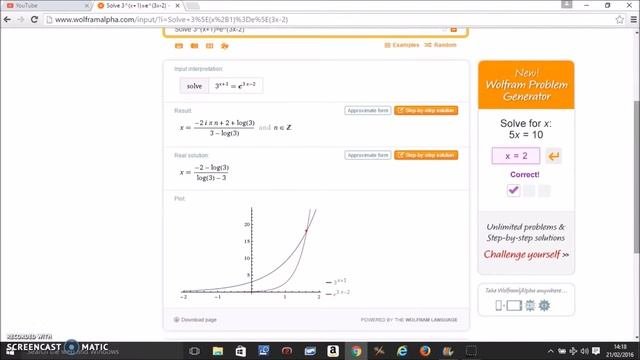Image resolution: width=640 pixels, height=360 pixels.
Task: Click Step-by-step solution in the Result section
Action: point(426,111)
